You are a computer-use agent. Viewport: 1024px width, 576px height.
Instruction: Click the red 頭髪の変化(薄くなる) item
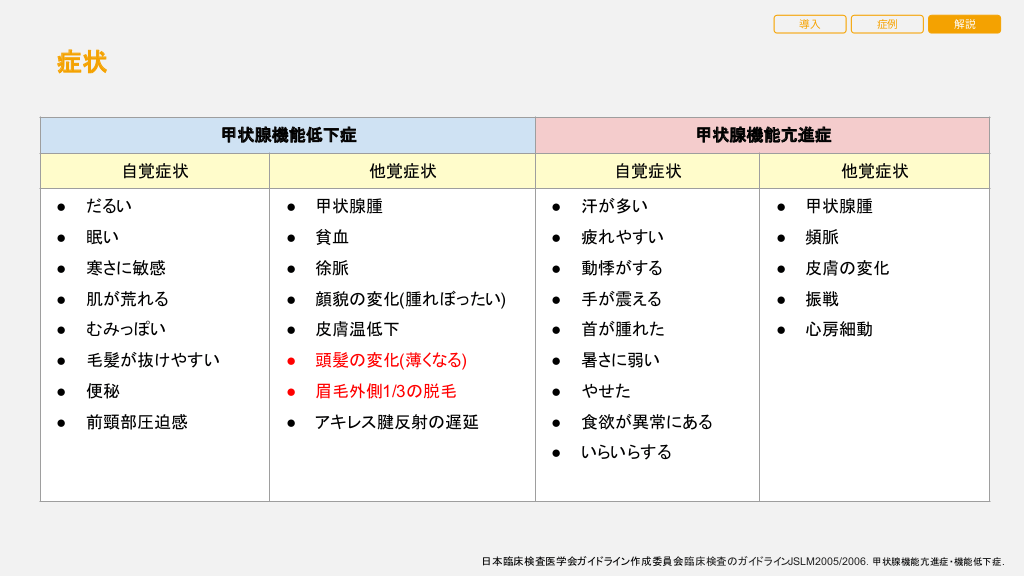pos(391,360)
